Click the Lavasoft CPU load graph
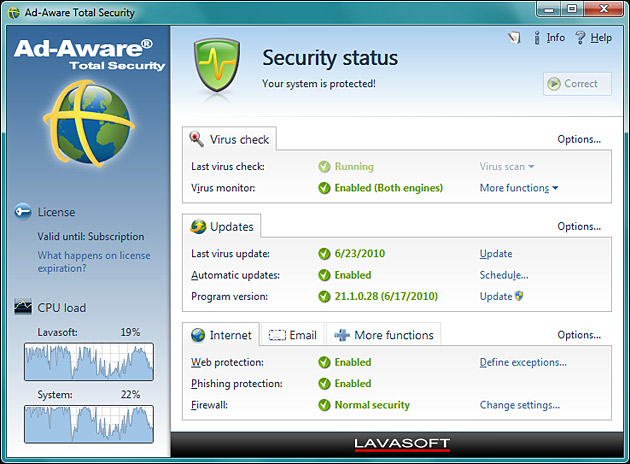Viewport: 630px width, 464px height. coord(89,362)
